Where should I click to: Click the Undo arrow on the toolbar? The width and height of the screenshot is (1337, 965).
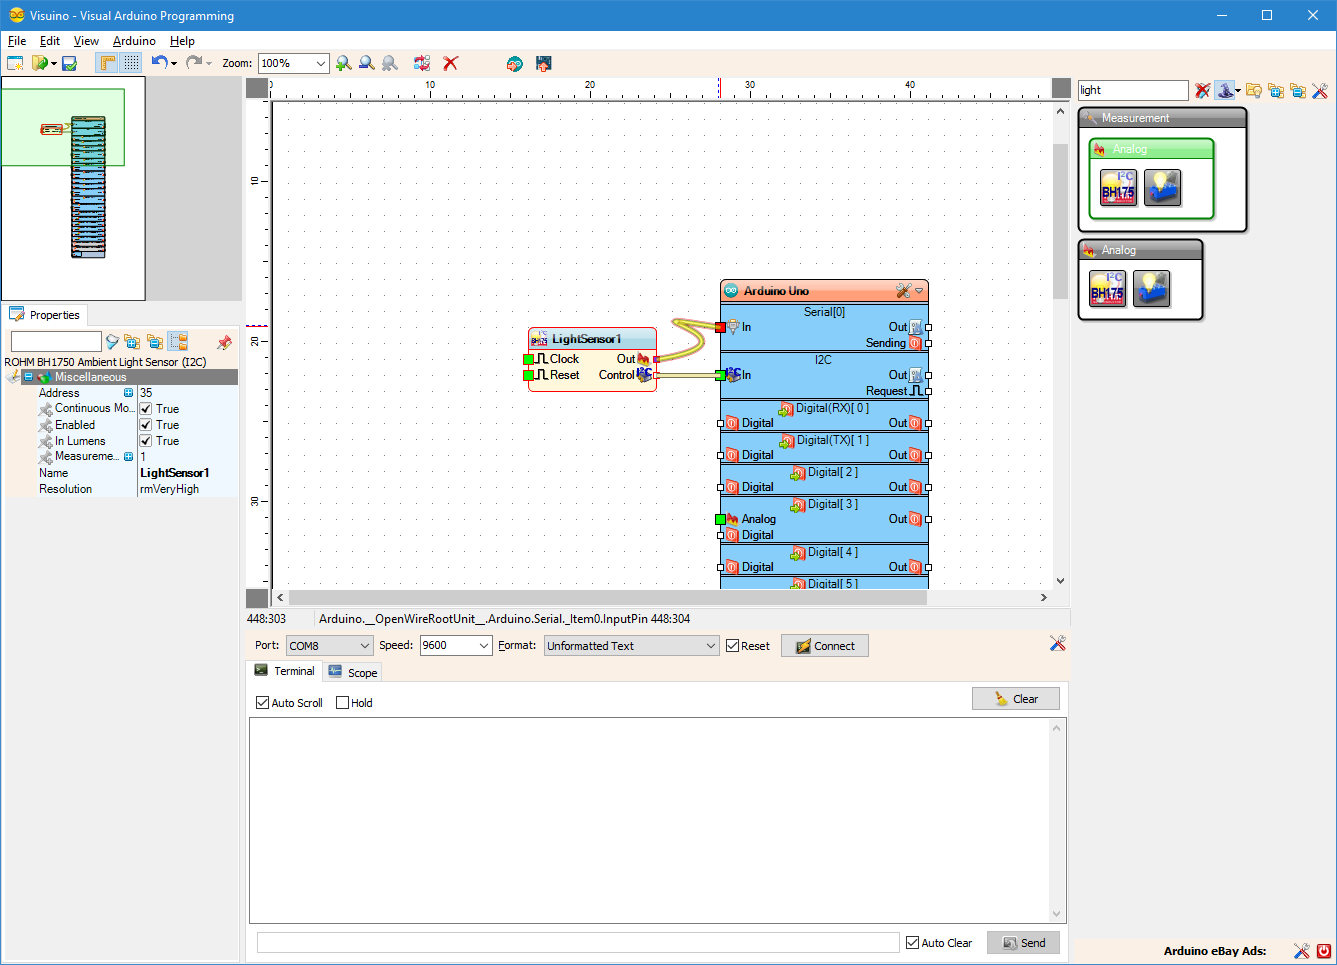160,62
